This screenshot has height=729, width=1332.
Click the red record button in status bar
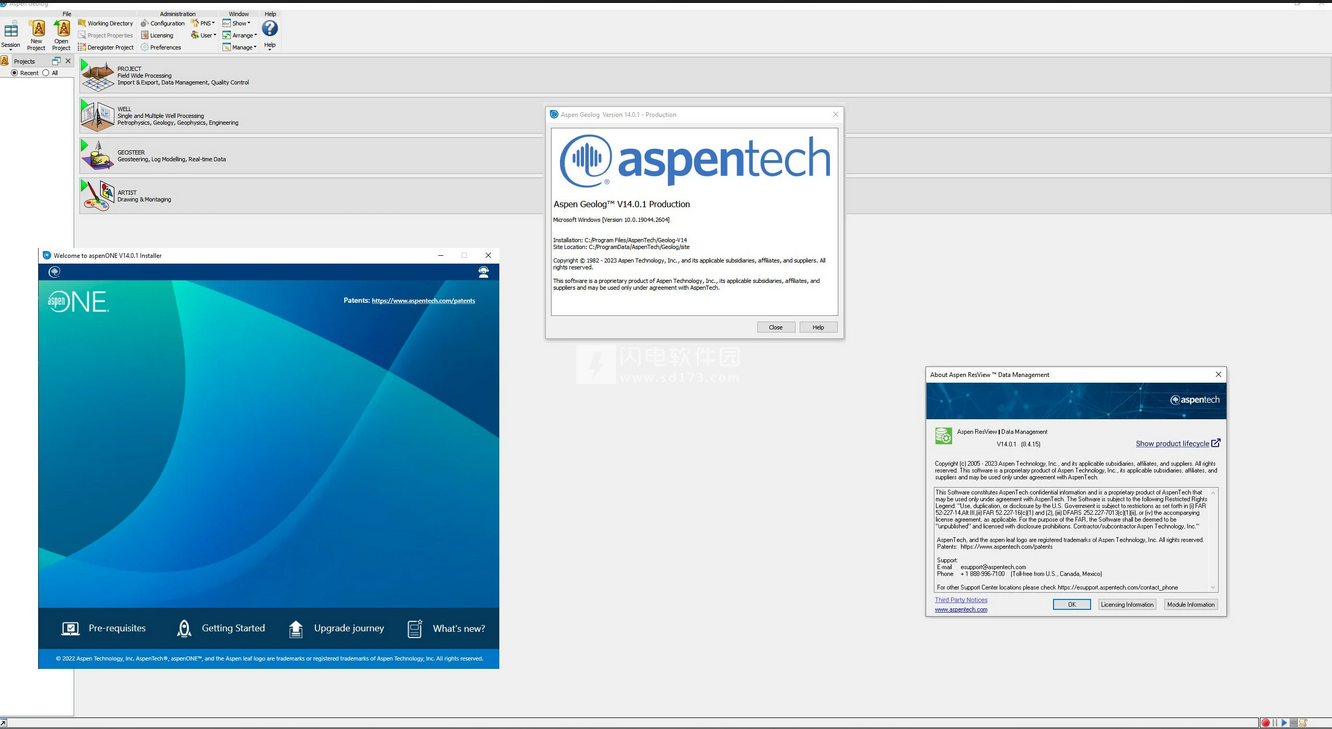1265,723
